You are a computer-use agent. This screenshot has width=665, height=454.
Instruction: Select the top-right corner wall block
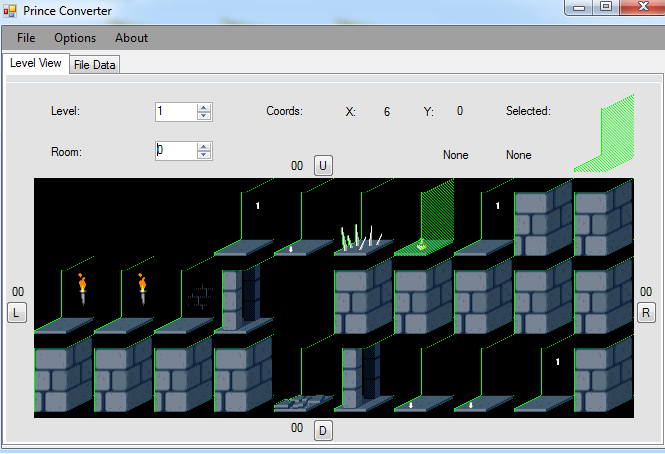604,219
